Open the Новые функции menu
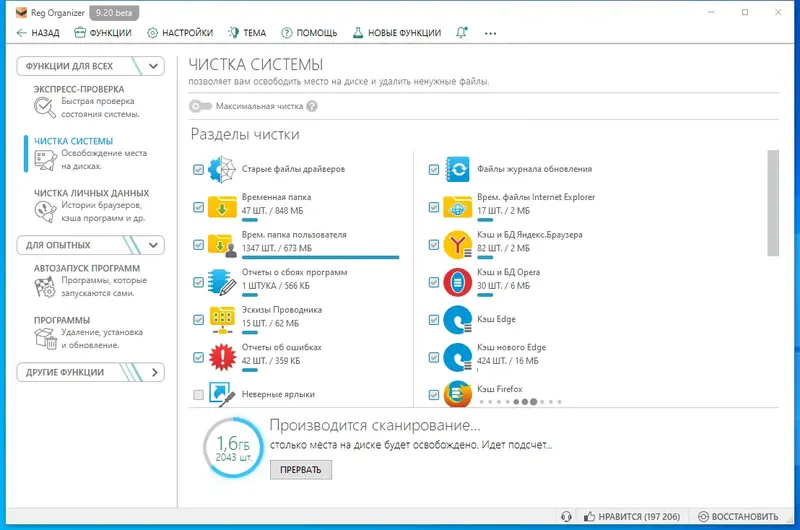The width and height of the screenshot is (800, 530). [x=397, y=33]
